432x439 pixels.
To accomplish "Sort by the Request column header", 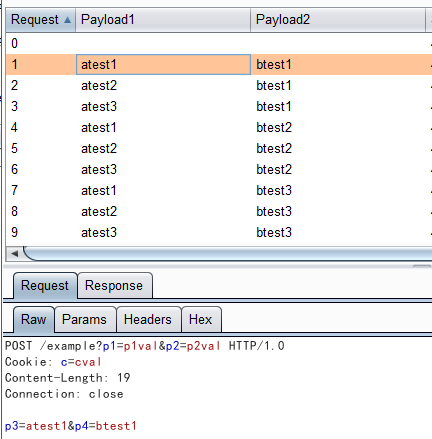I will 41,20.
